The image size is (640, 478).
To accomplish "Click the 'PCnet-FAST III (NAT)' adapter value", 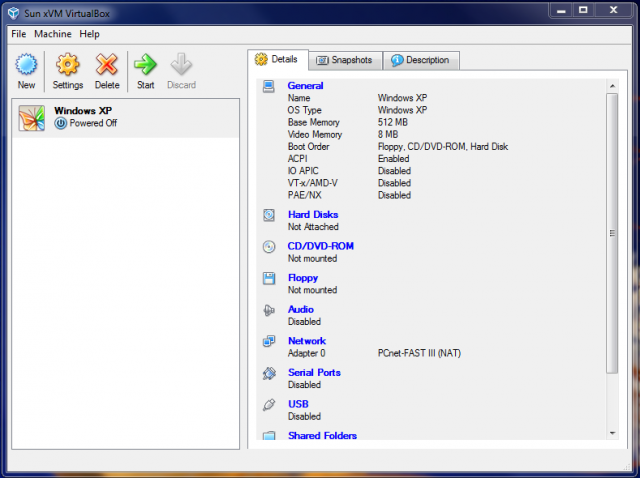I will (x=419, y=353).
